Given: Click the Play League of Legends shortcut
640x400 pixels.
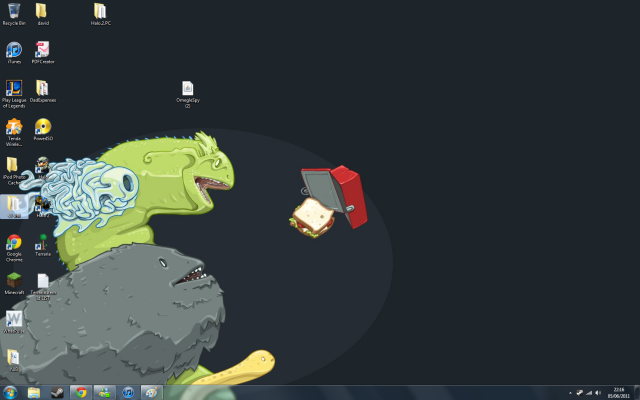Looking at the screenshot, I should click(x=14, y=89).
